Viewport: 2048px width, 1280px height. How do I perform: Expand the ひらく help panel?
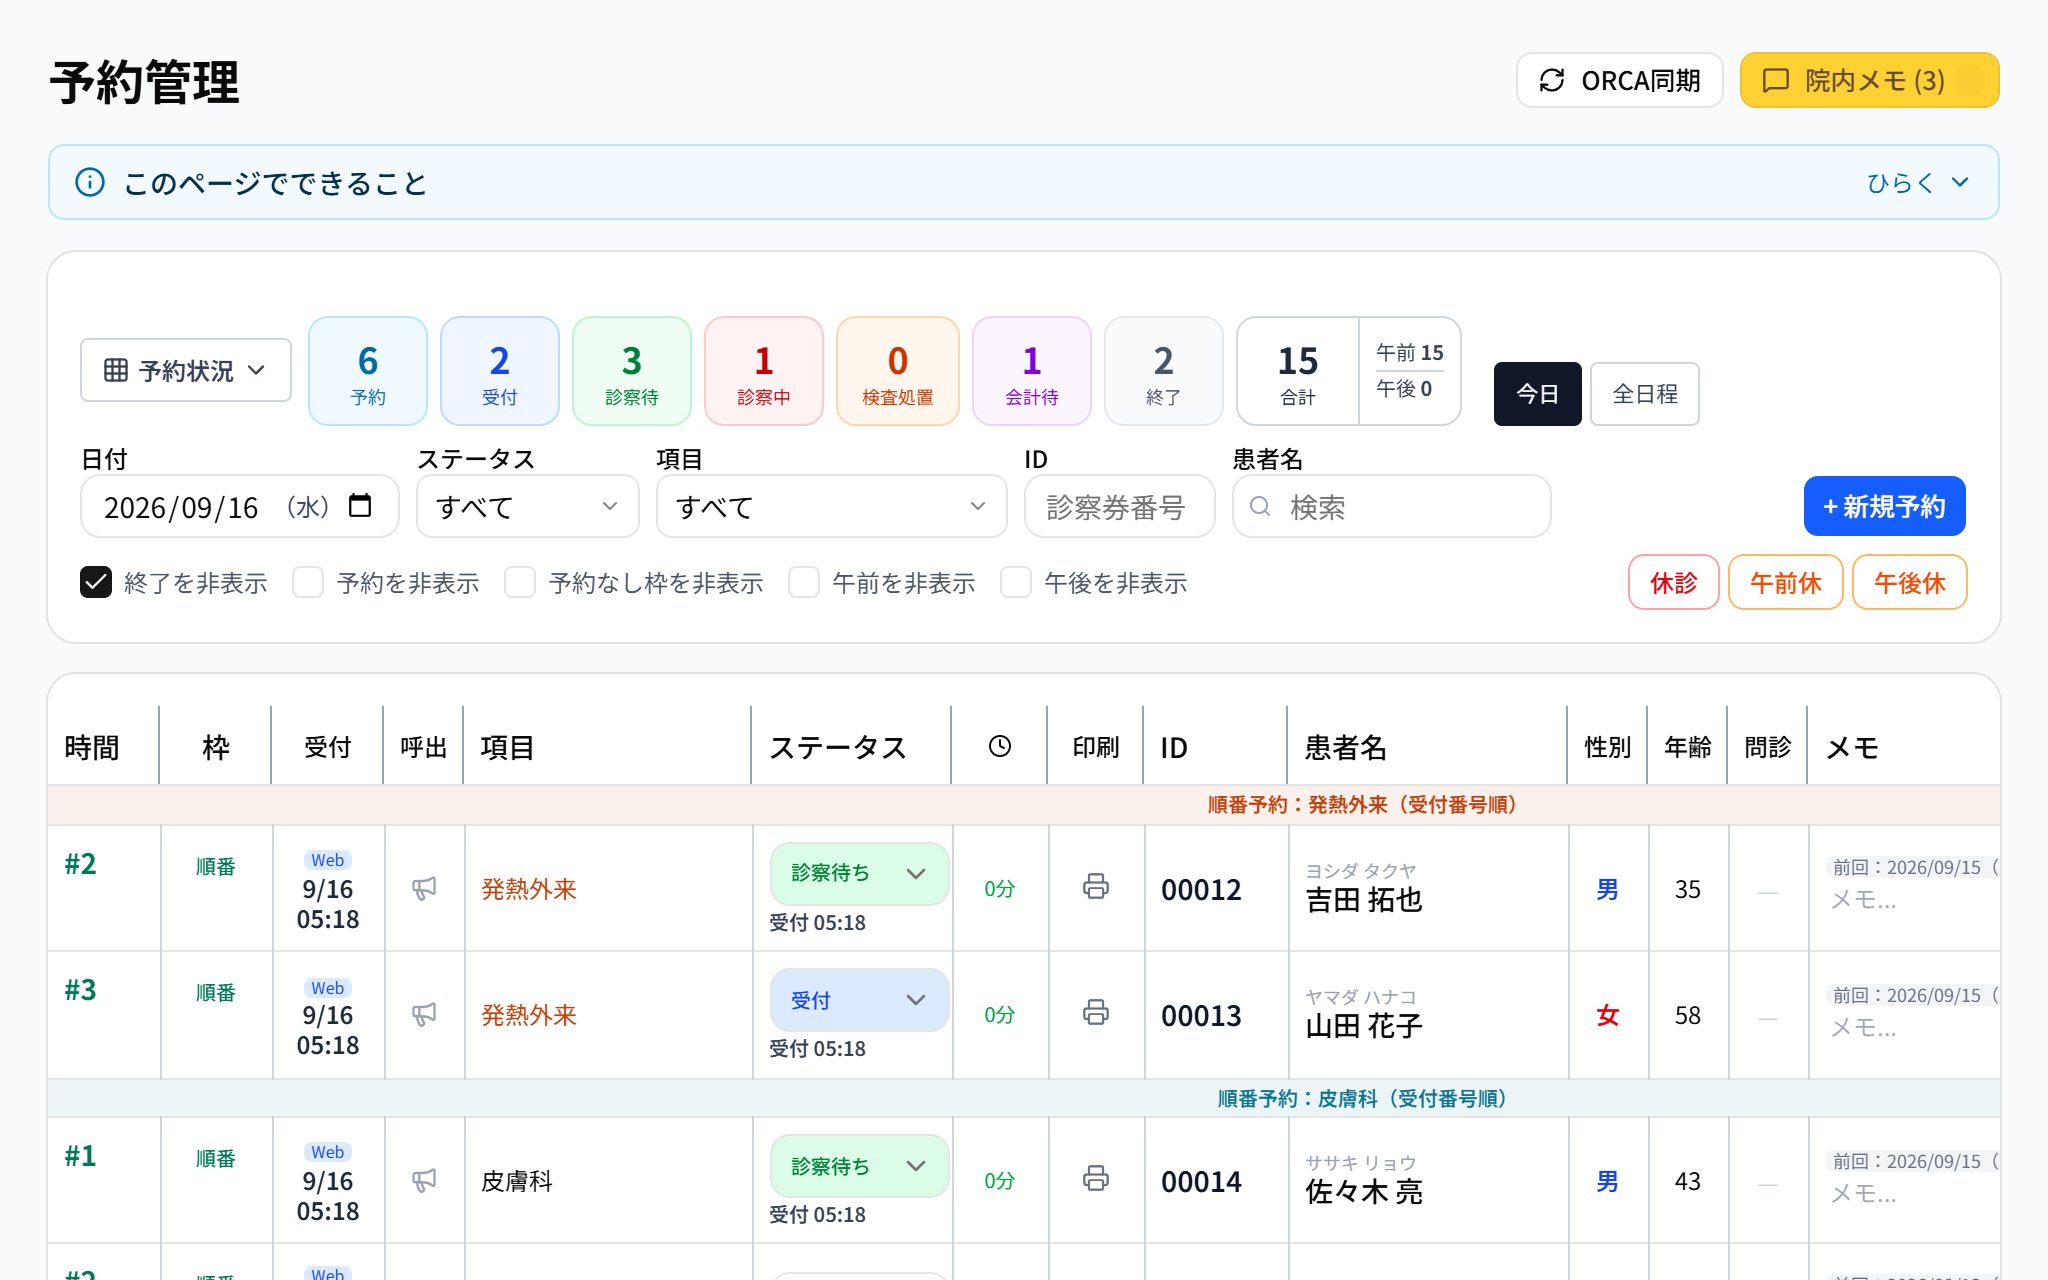pos(1917,182)
